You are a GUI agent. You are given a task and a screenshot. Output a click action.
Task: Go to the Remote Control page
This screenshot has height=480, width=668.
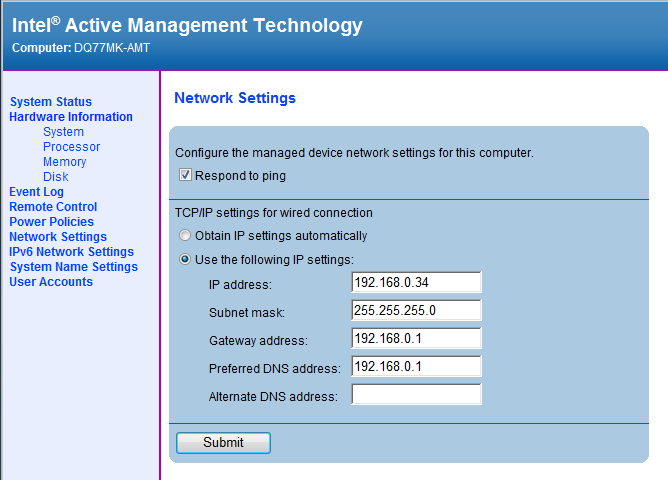(x=53, y=207)
